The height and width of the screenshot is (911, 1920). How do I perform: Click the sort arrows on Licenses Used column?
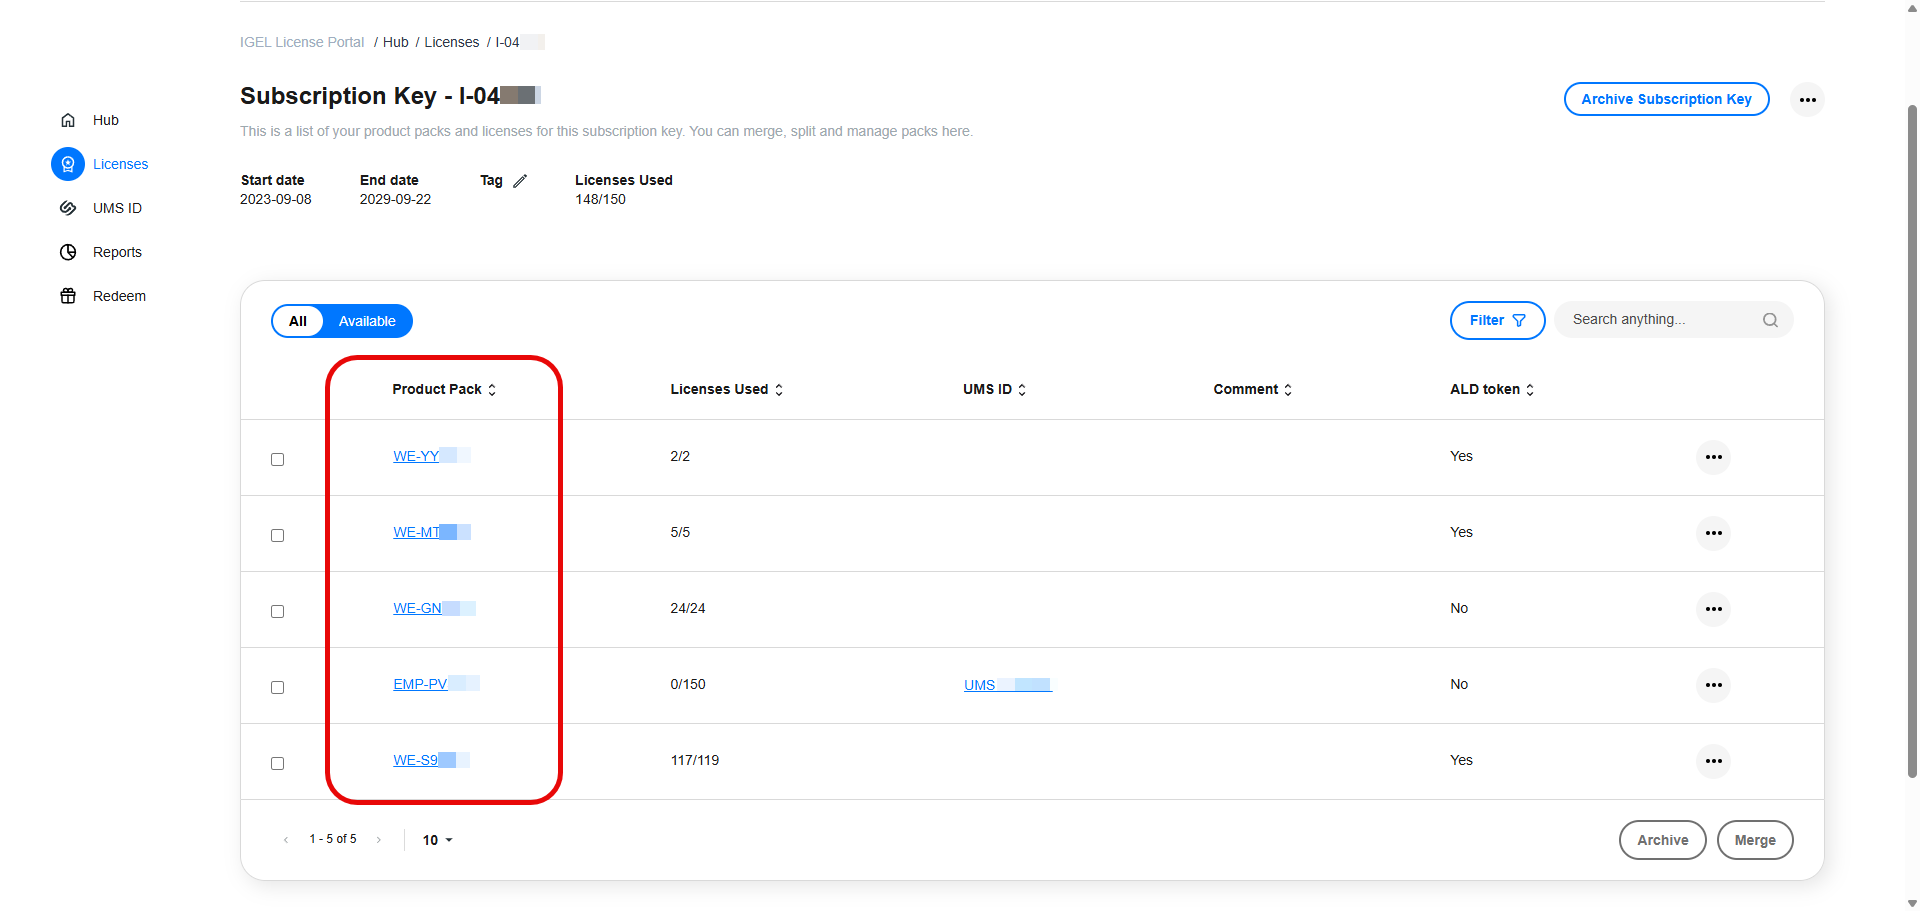click(779, 390)
